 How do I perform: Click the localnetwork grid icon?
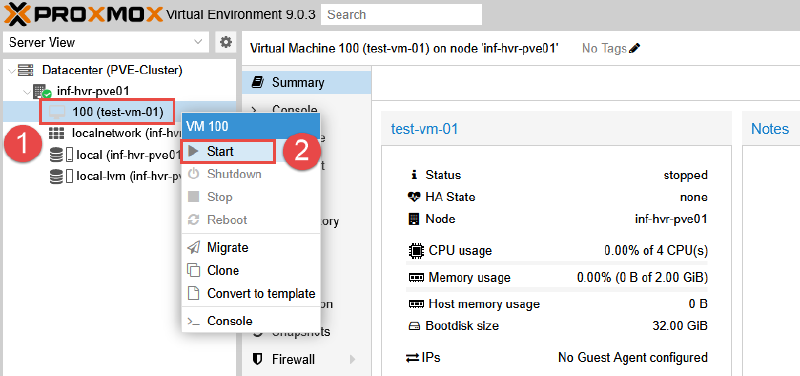[56, 133]
